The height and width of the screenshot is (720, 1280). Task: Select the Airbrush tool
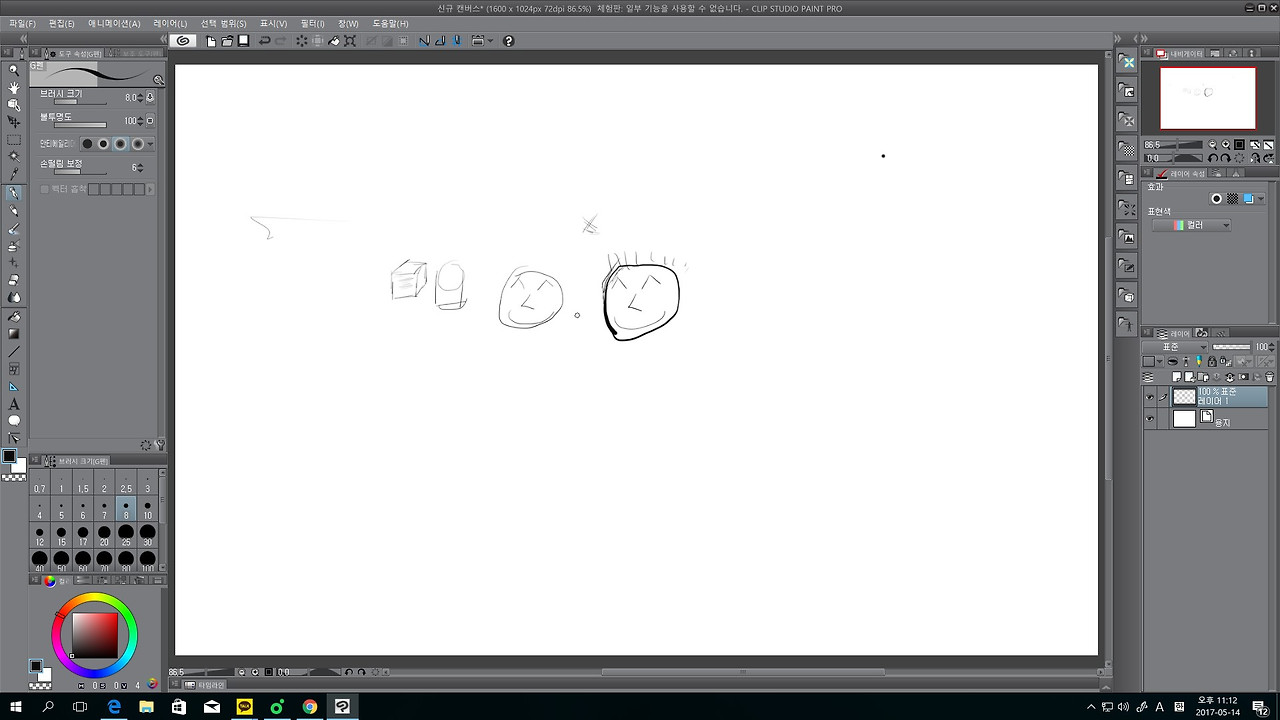point(14,245)
